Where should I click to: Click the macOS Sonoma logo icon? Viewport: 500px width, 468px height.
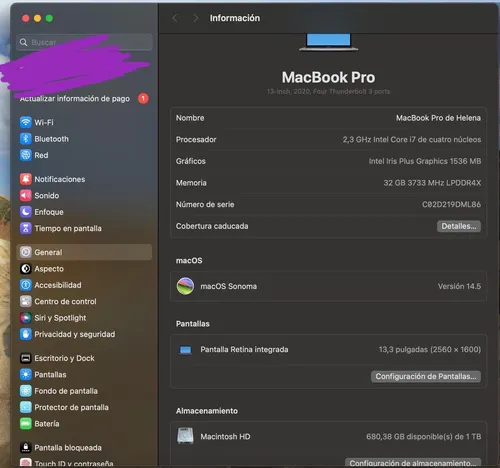click(185, 286)
